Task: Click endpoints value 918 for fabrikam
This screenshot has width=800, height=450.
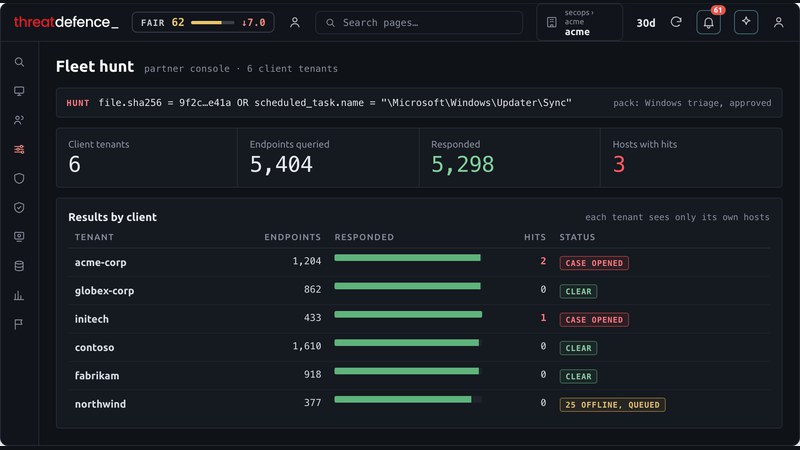Action: point(312,374)
